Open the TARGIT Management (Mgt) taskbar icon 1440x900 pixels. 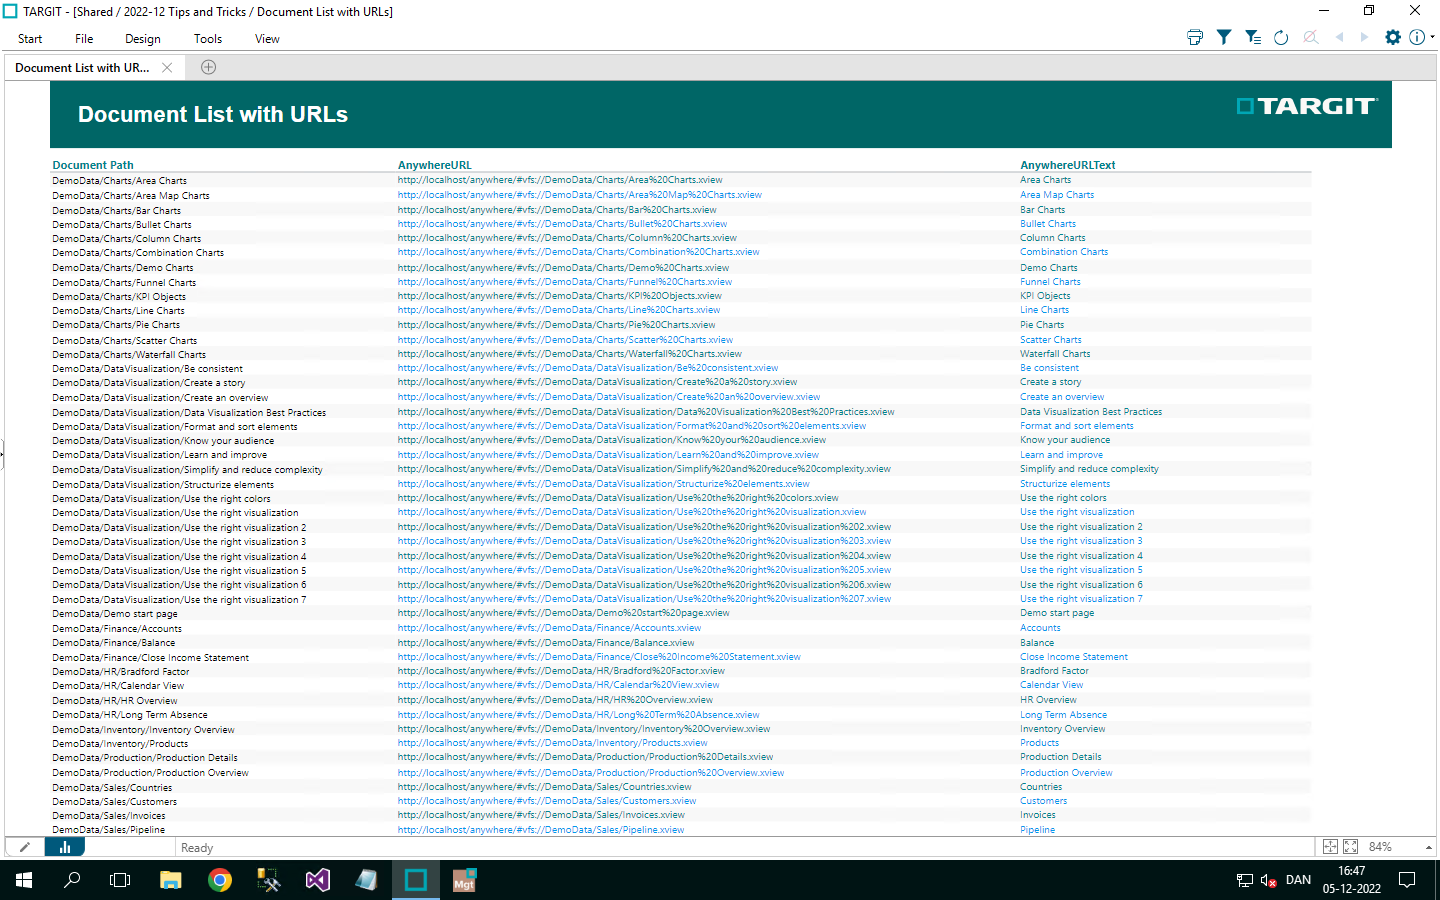[x=465, y=880]
